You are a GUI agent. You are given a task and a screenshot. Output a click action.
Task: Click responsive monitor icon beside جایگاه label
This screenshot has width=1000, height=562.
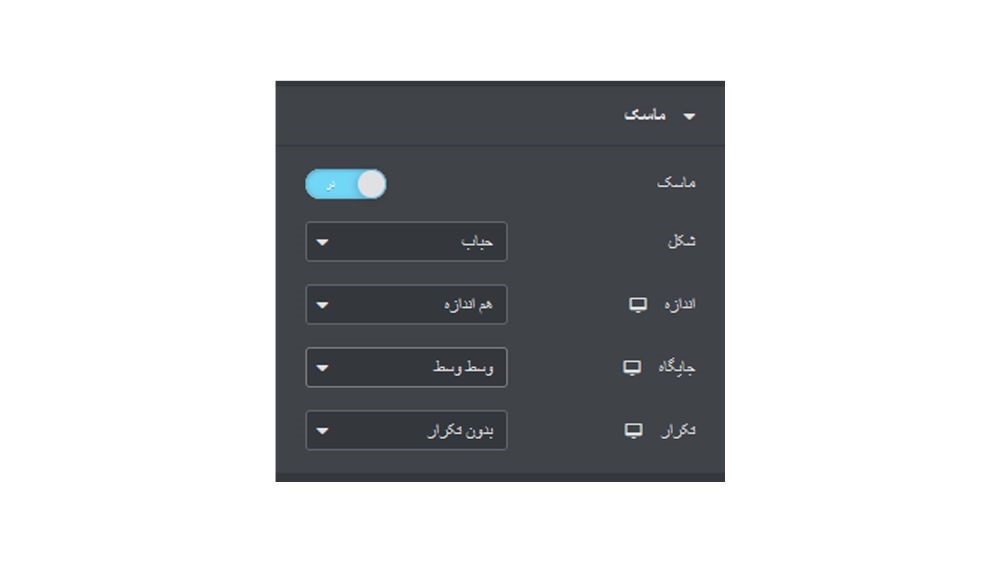(x=632, y=368)
